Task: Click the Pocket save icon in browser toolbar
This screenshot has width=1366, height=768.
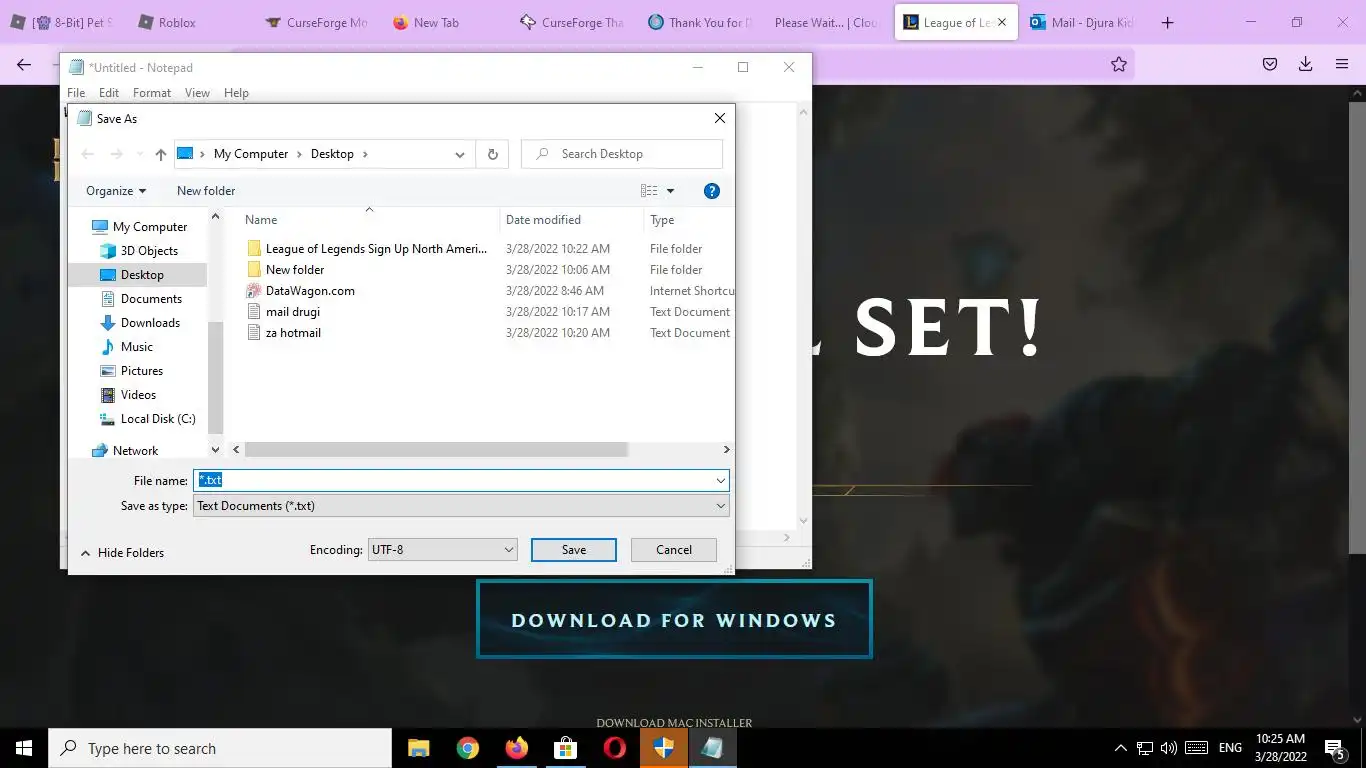Action: click(x=1270, y=64)
